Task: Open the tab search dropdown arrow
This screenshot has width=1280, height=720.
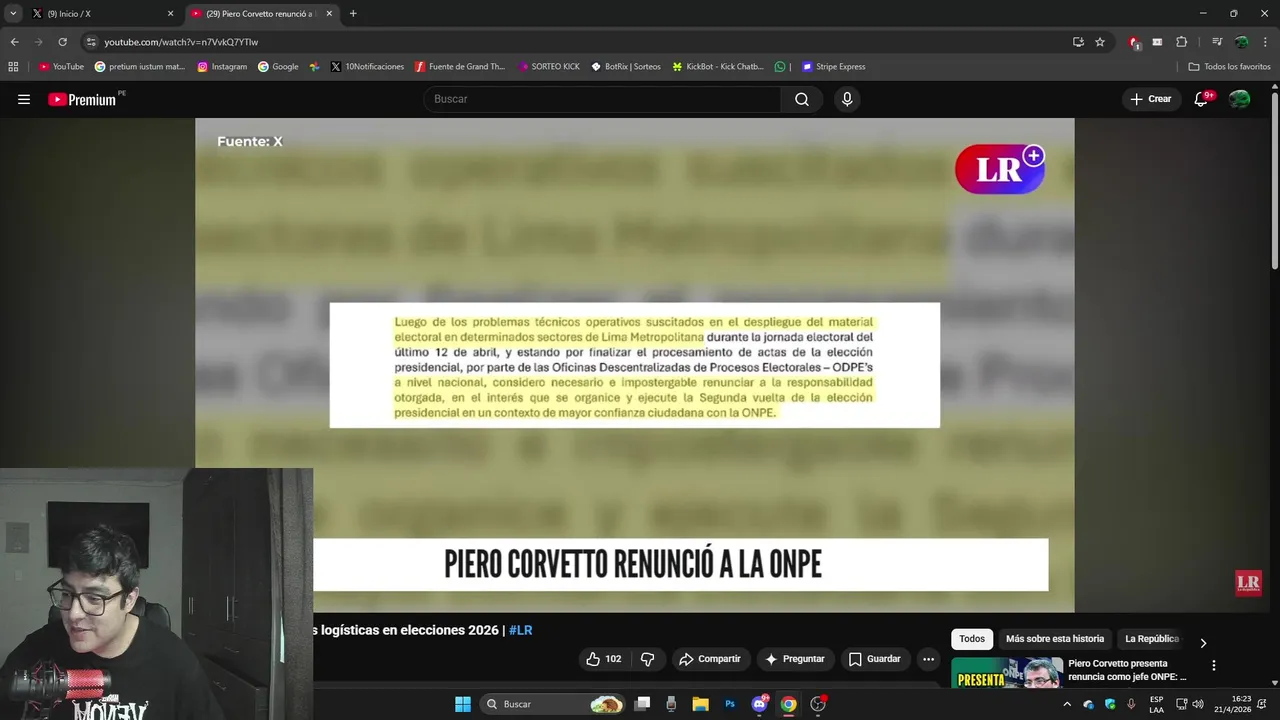Action: click(x=13, y=13)
